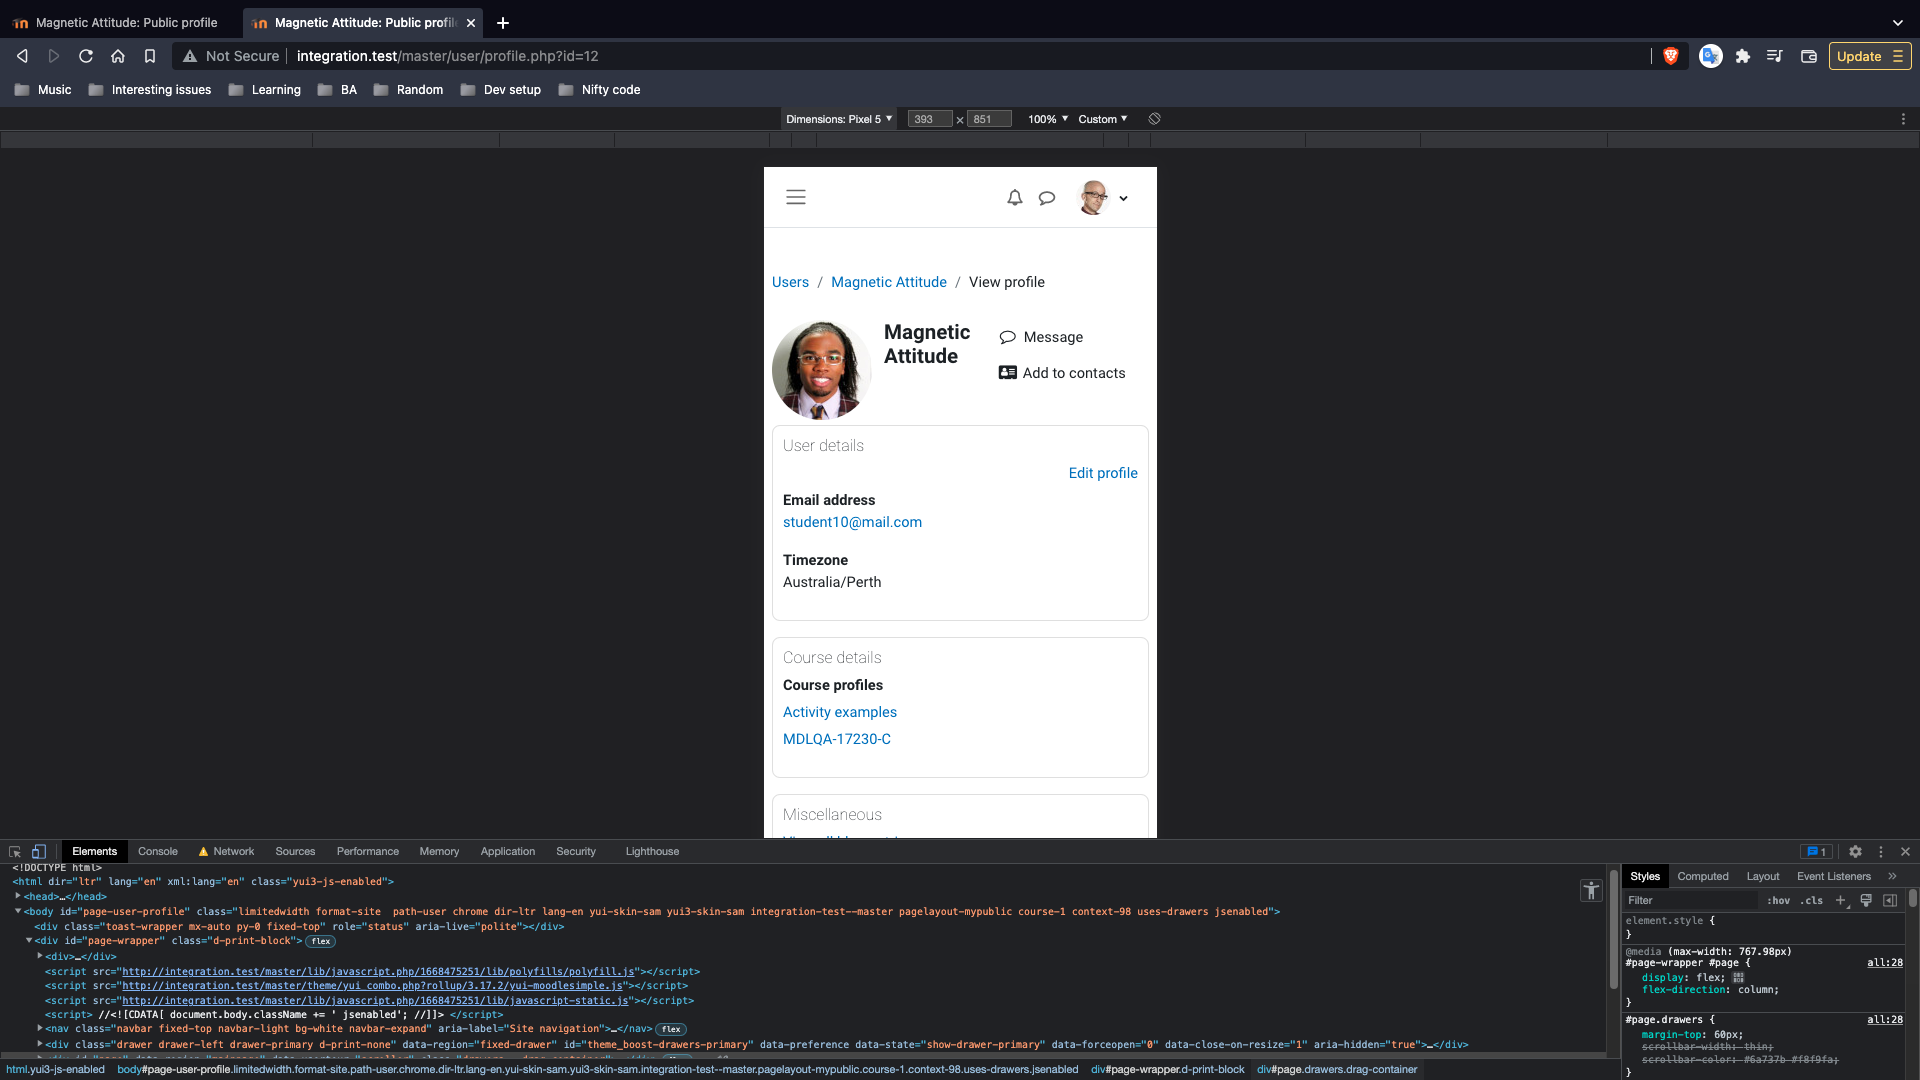Open the Brave wallet icon
The height and width of the screenshot is (1080, 1920).
click(x=1809, y=56)
